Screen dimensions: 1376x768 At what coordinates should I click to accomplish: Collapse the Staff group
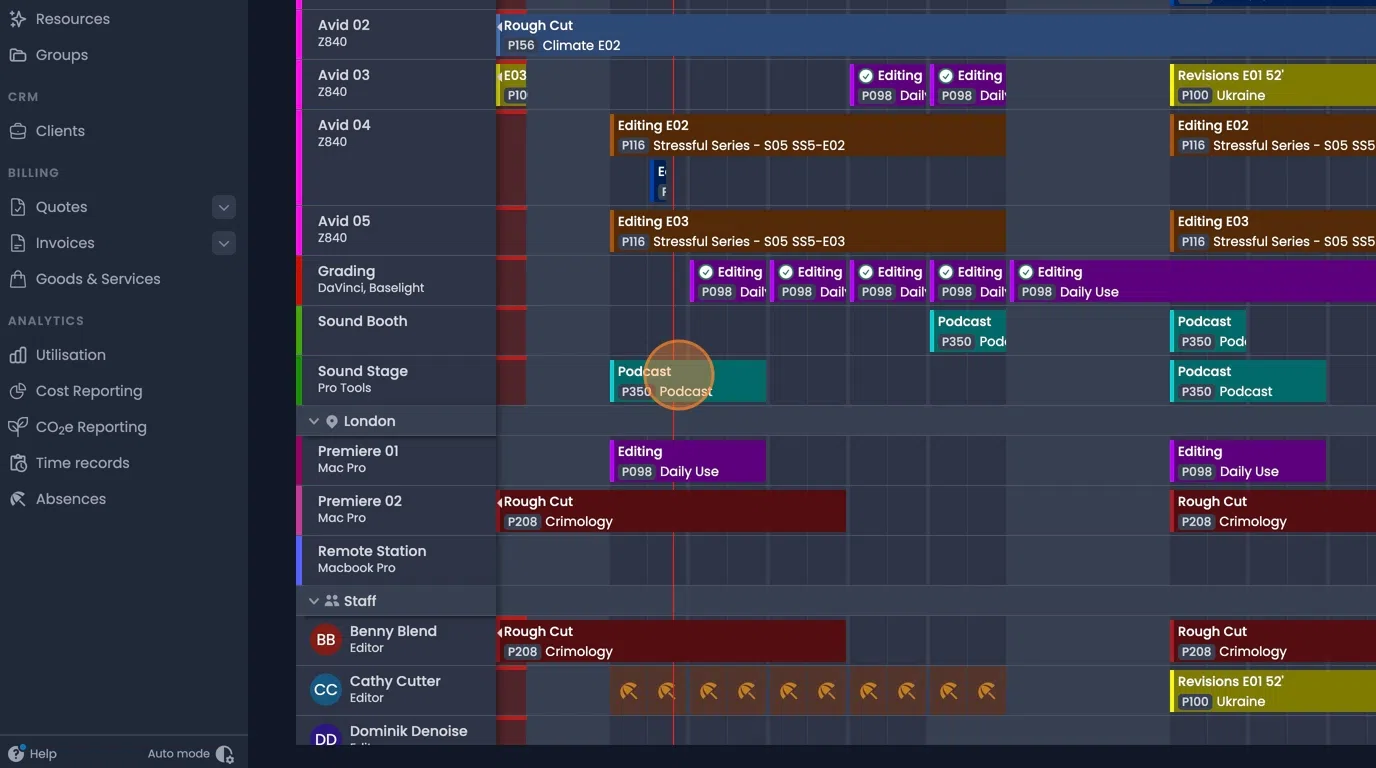pos(313,600)
